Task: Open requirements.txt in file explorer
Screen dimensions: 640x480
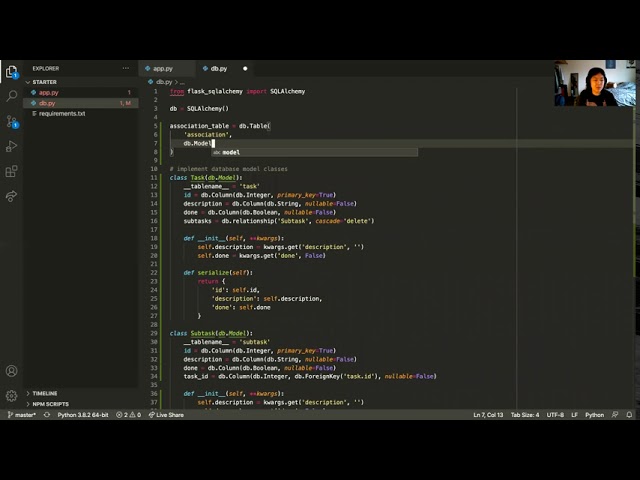Action: click(81, 113)
